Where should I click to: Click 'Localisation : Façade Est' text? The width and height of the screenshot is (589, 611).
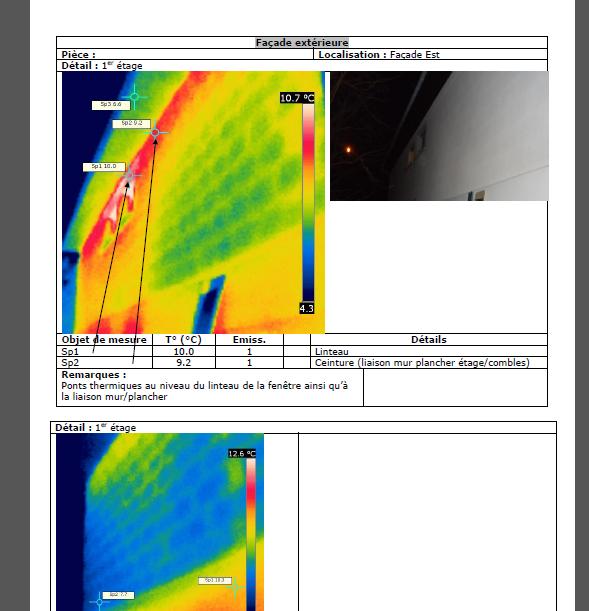click(379, 55)
